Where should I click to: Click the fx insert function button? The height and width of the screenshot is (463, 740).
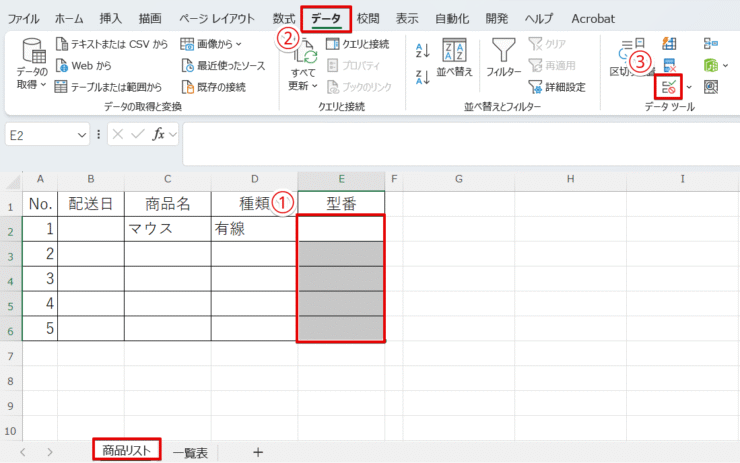[x=158, y=135]
